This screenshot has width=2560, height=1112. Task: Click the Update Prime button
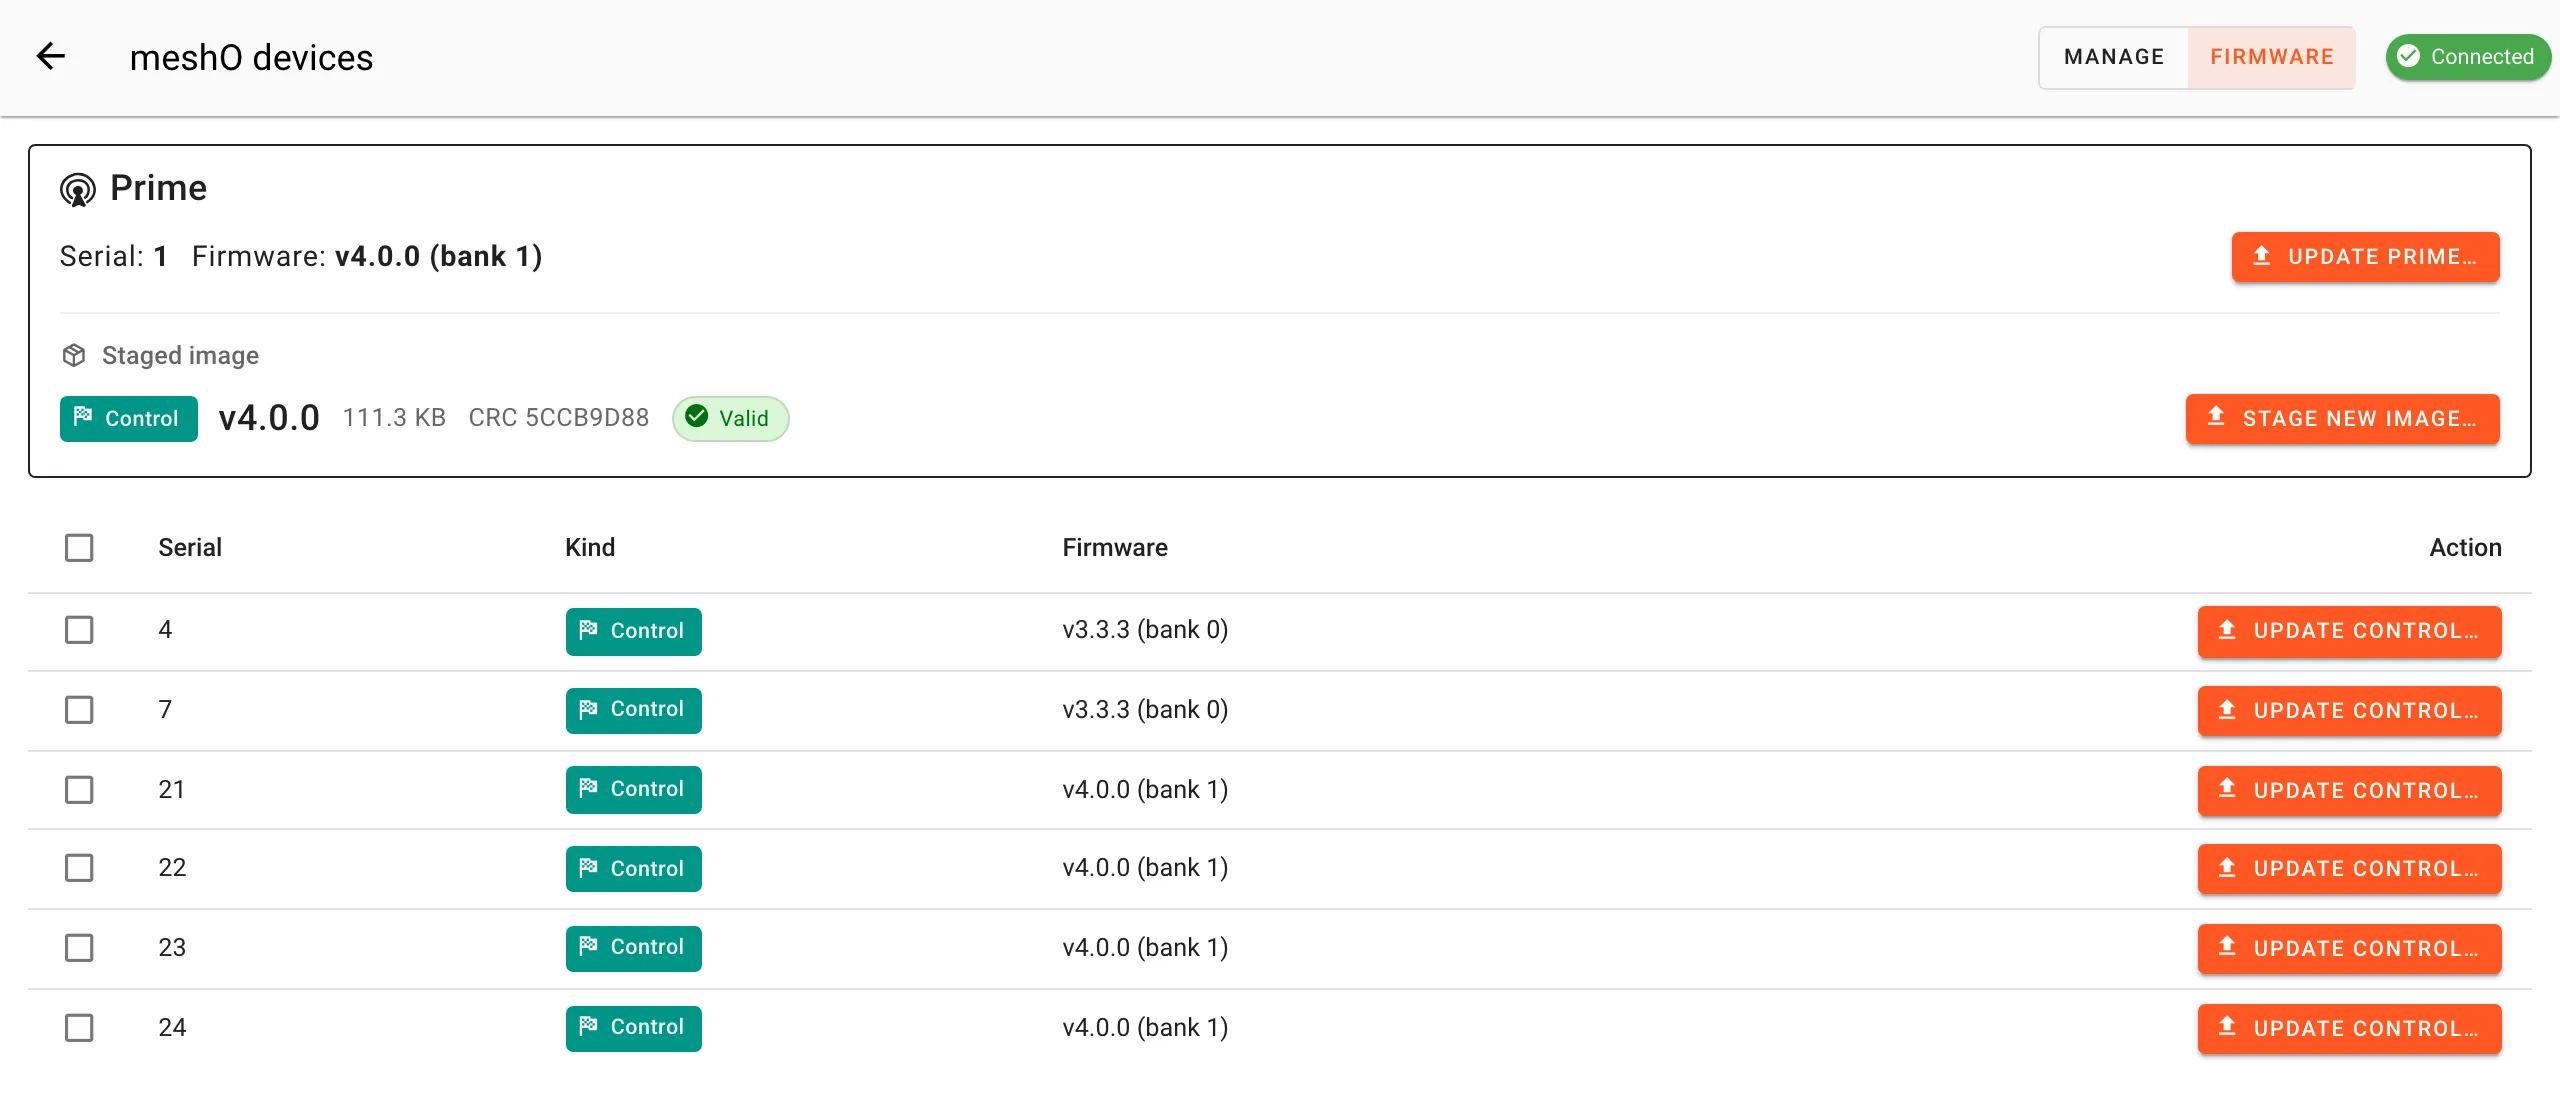tap(2365, 257)
